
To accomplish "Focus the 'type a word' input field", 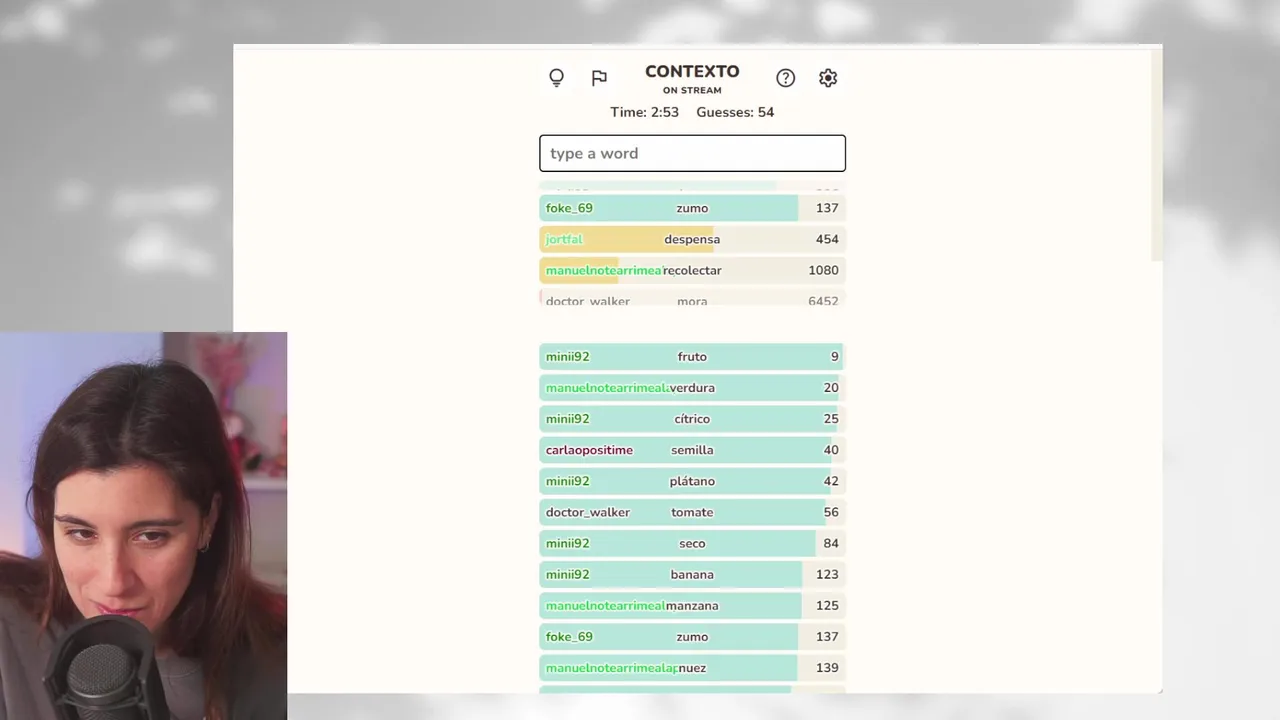I will coord(692,153).
